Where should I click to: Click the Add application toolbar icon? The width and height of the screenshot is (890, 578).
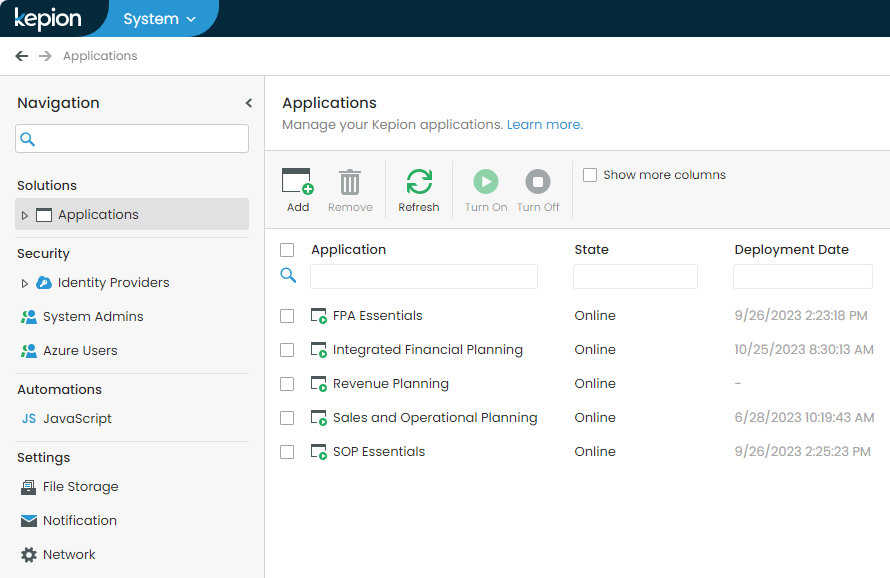tap(298, 182)
